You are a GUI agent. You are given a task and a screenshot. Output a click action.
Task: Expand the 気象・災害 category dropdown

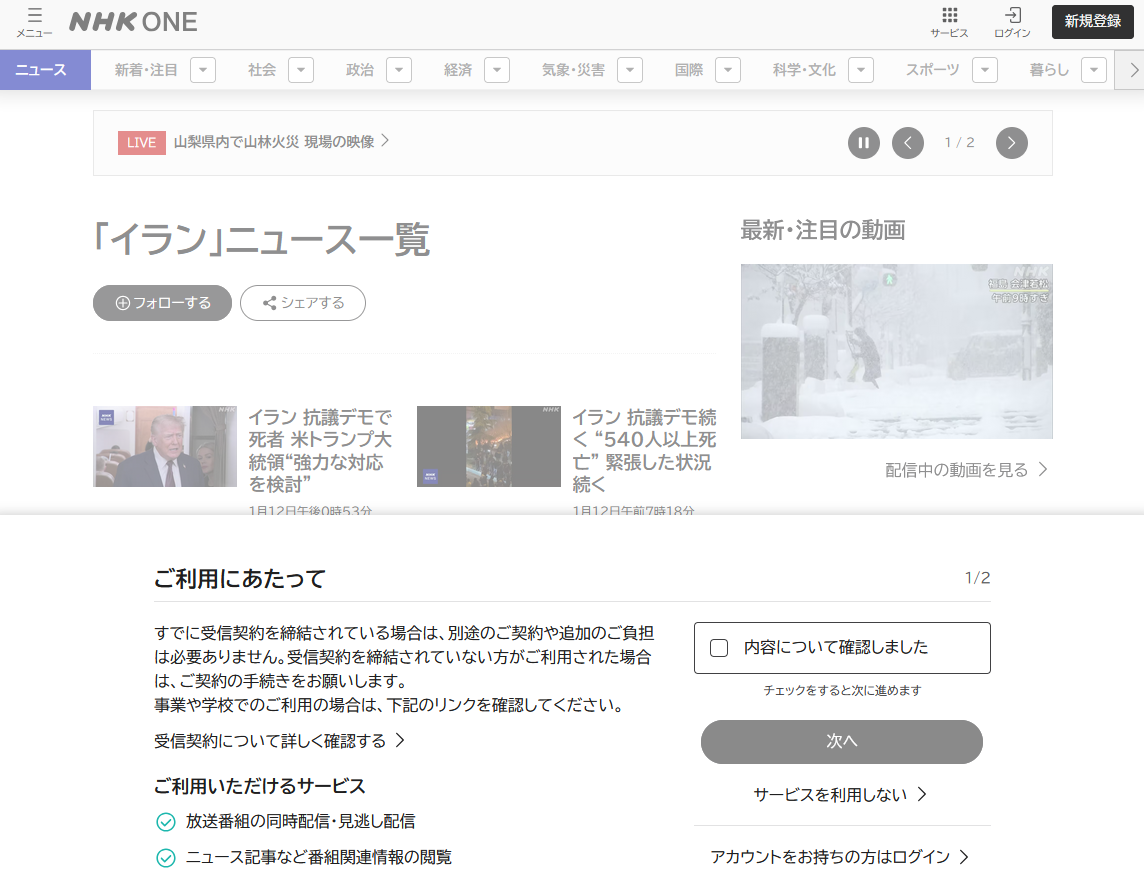pos(629,70)
